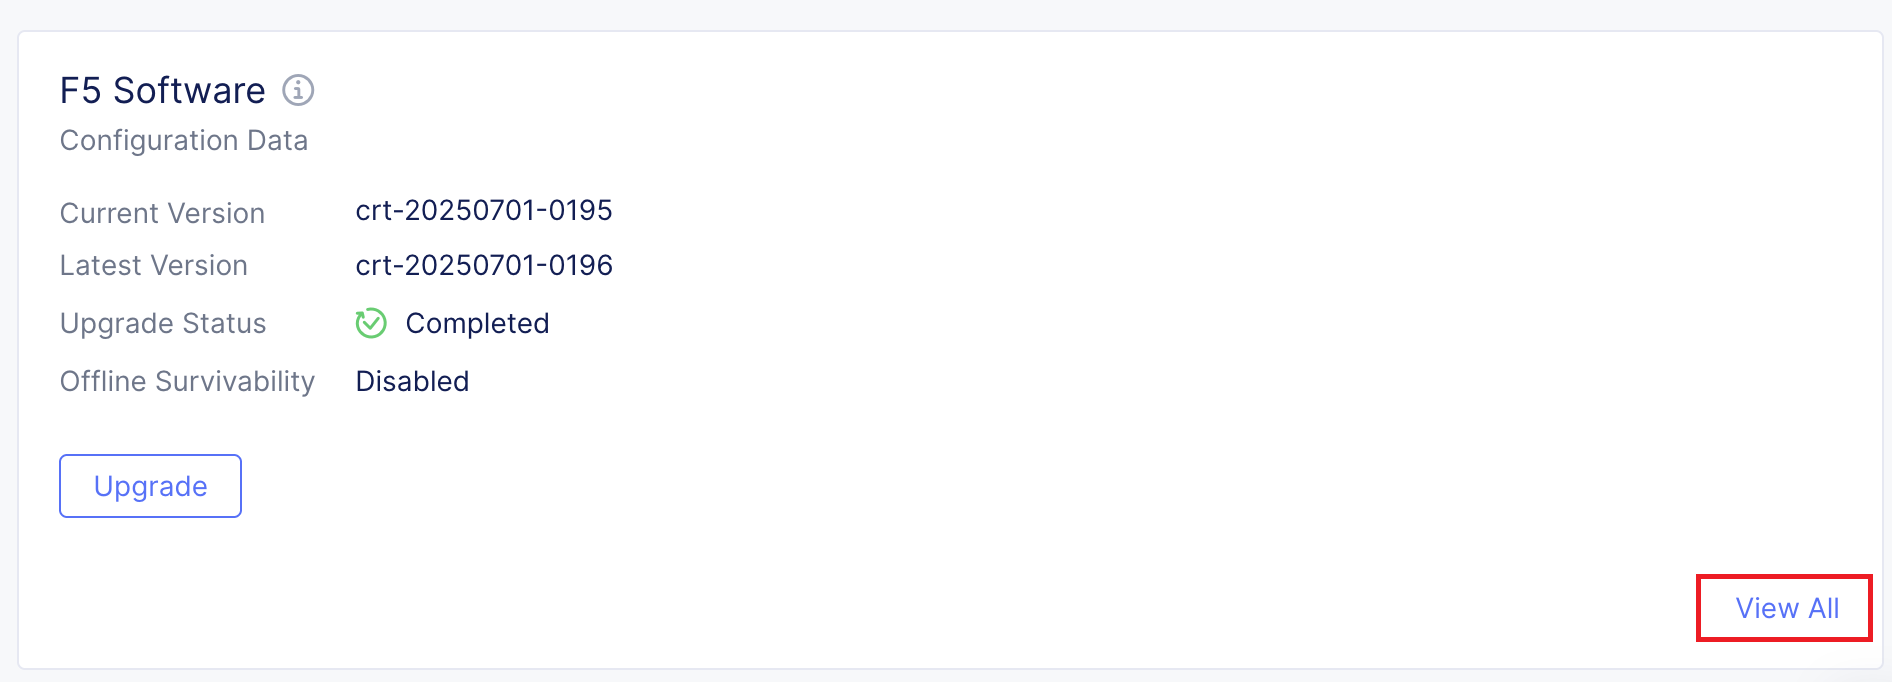
Task: Click the F5 Software heading
Action: (162, 91)
